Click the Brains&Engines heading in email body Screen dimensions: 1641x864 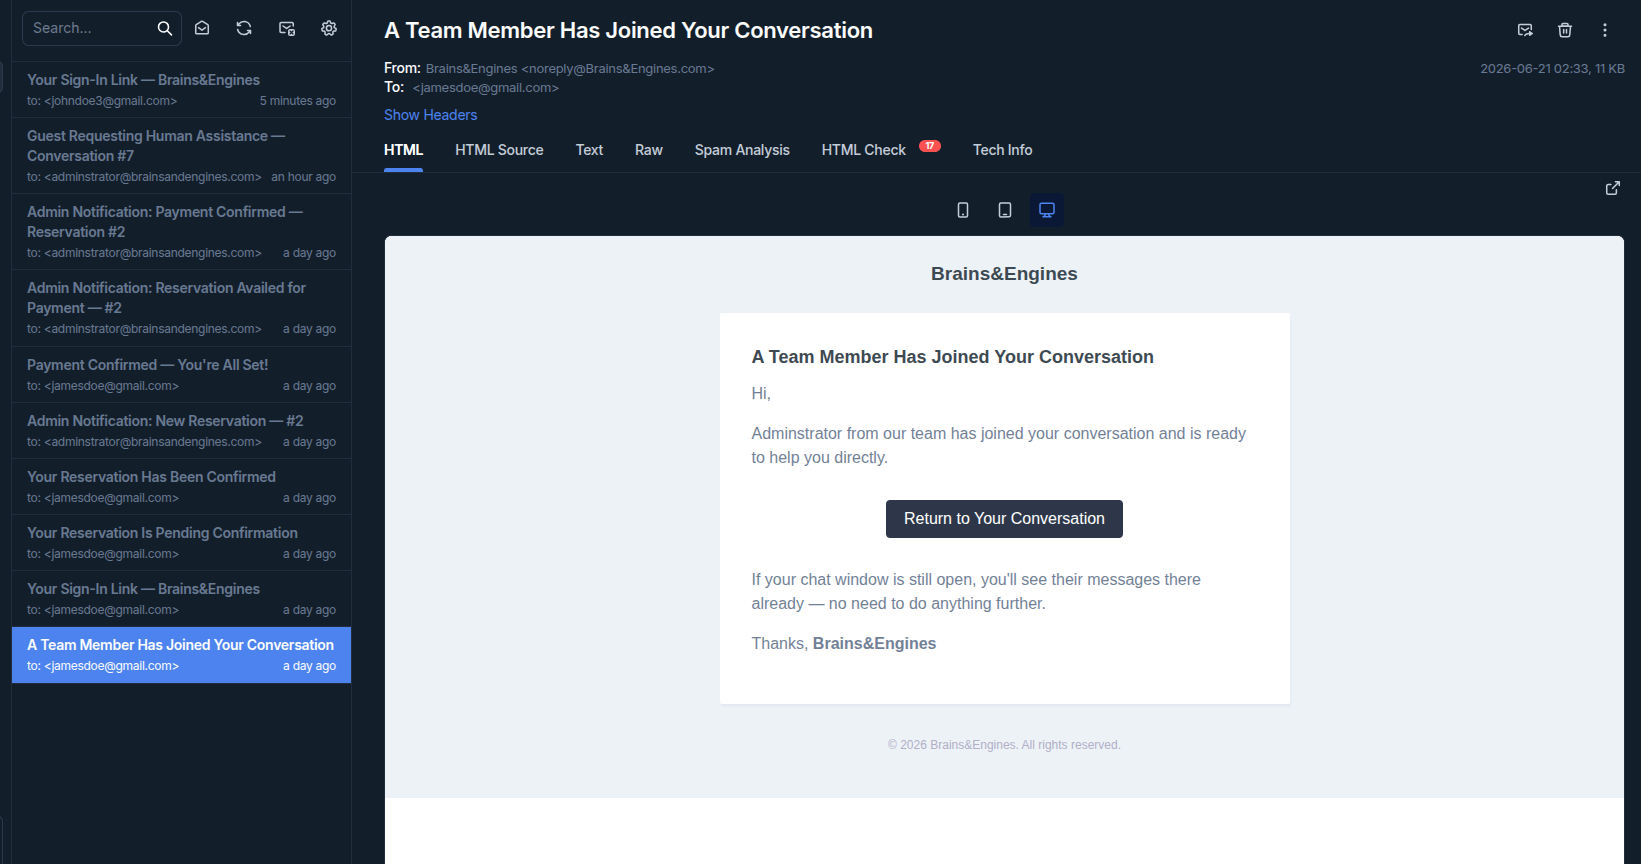pyautogui.click(x=1004, y=274)
